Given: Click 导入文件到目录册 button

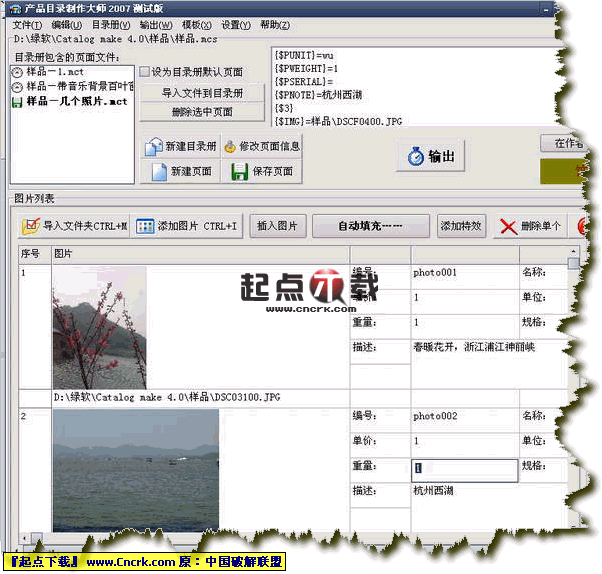Looking at the screenshot, I should 202,93.
